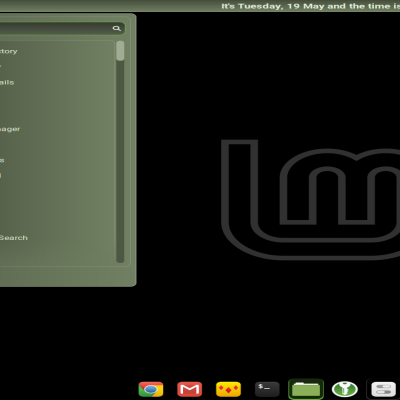Select the menu entry ending in "ails"
Image resolution: width=400 pixels, height=400 pixels.
[7, 82]
